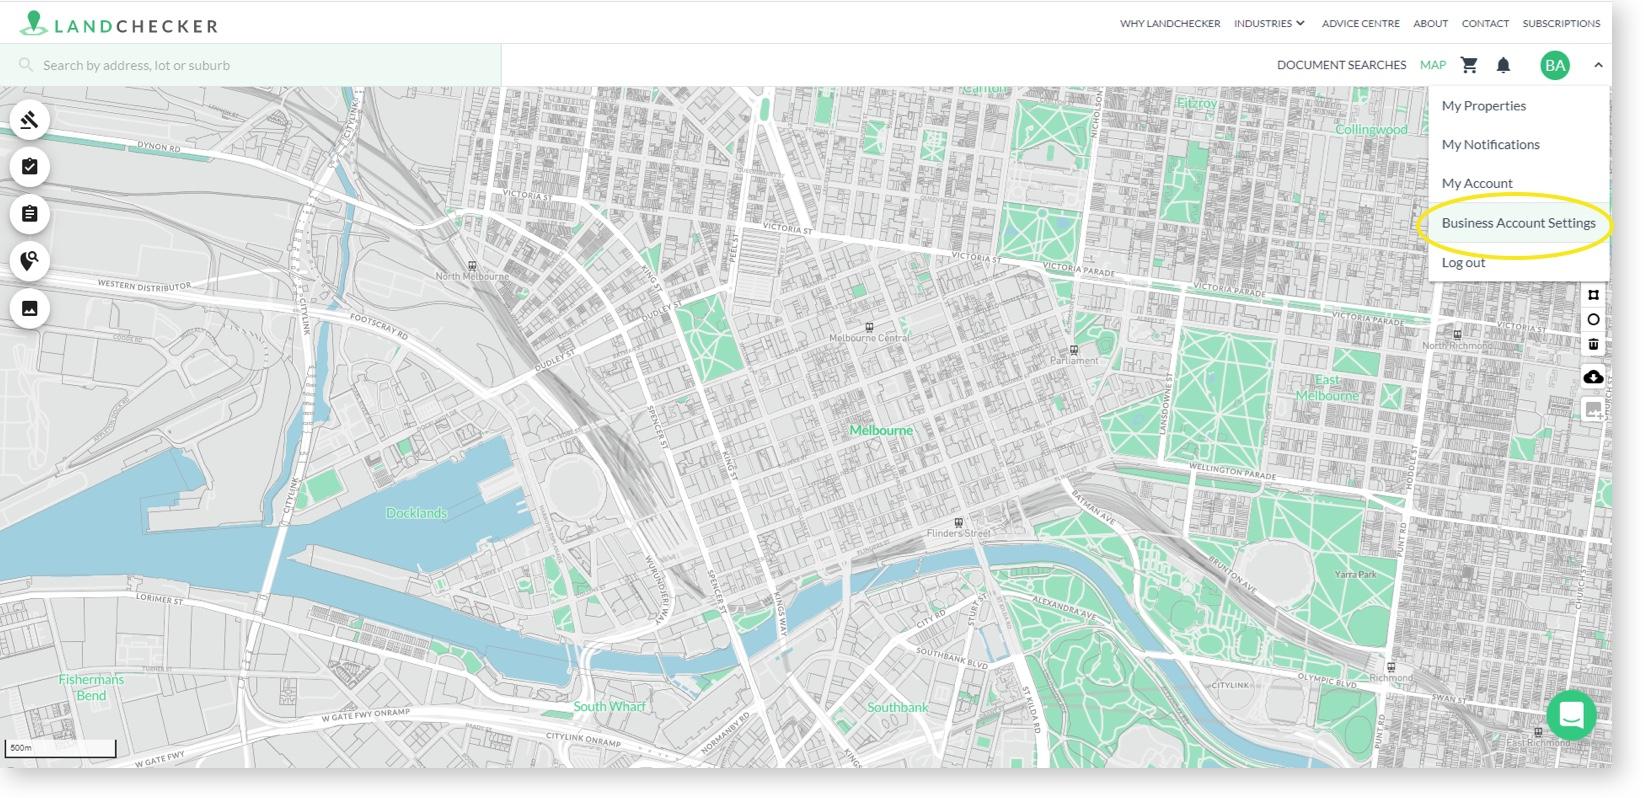
Task: Collapse the account menu chevron
Action: coord(1598,65)
